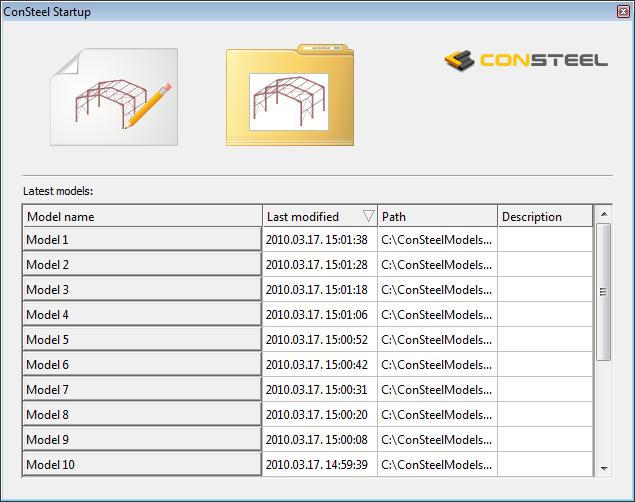Select the Model 7 row button

[x=142, y=389]
